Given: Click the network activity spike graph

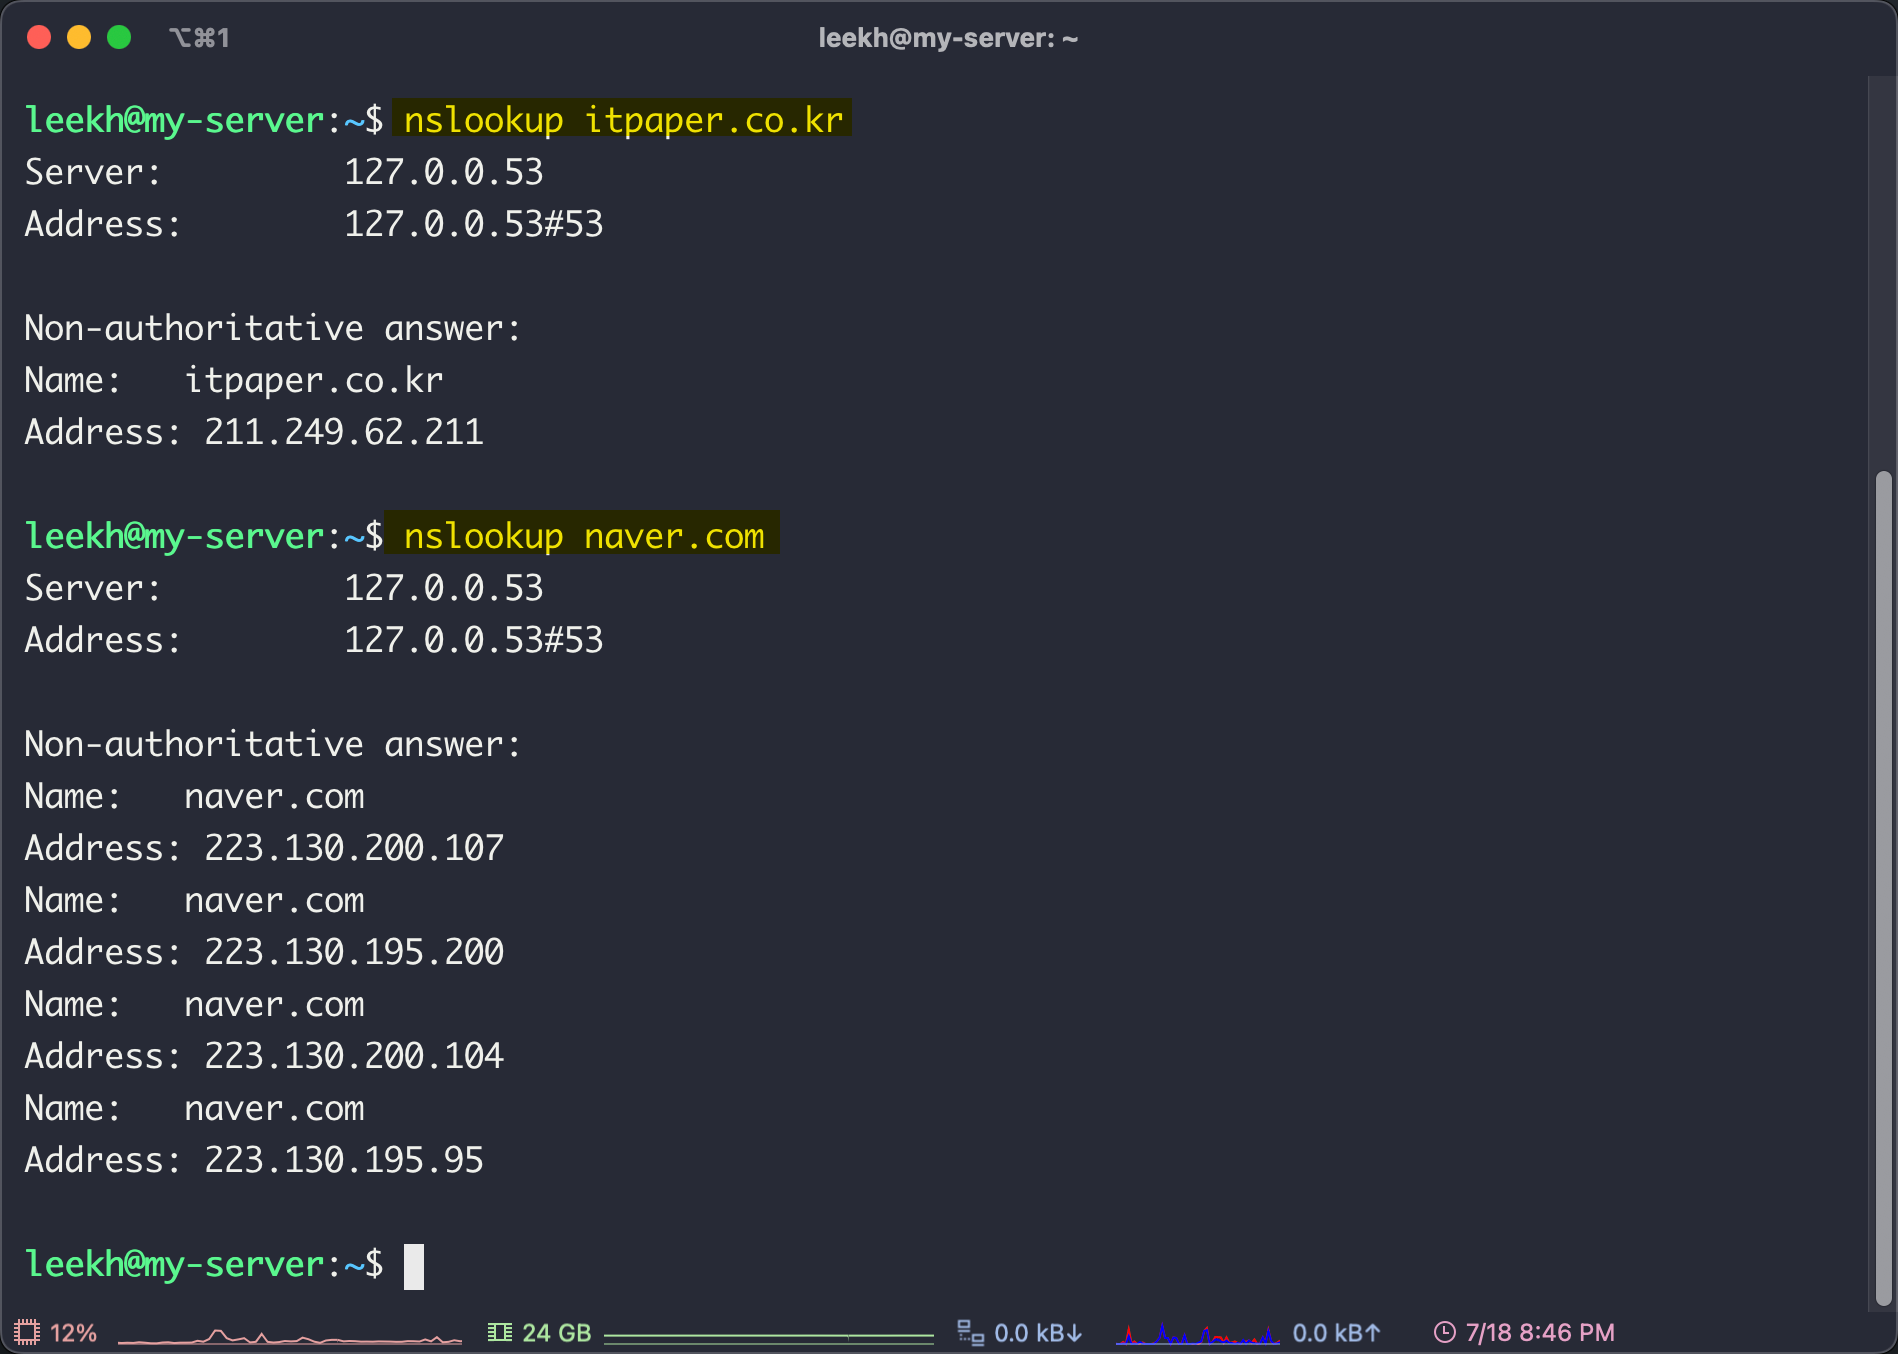Looking at the screenshot, I should point(1198,1334).
